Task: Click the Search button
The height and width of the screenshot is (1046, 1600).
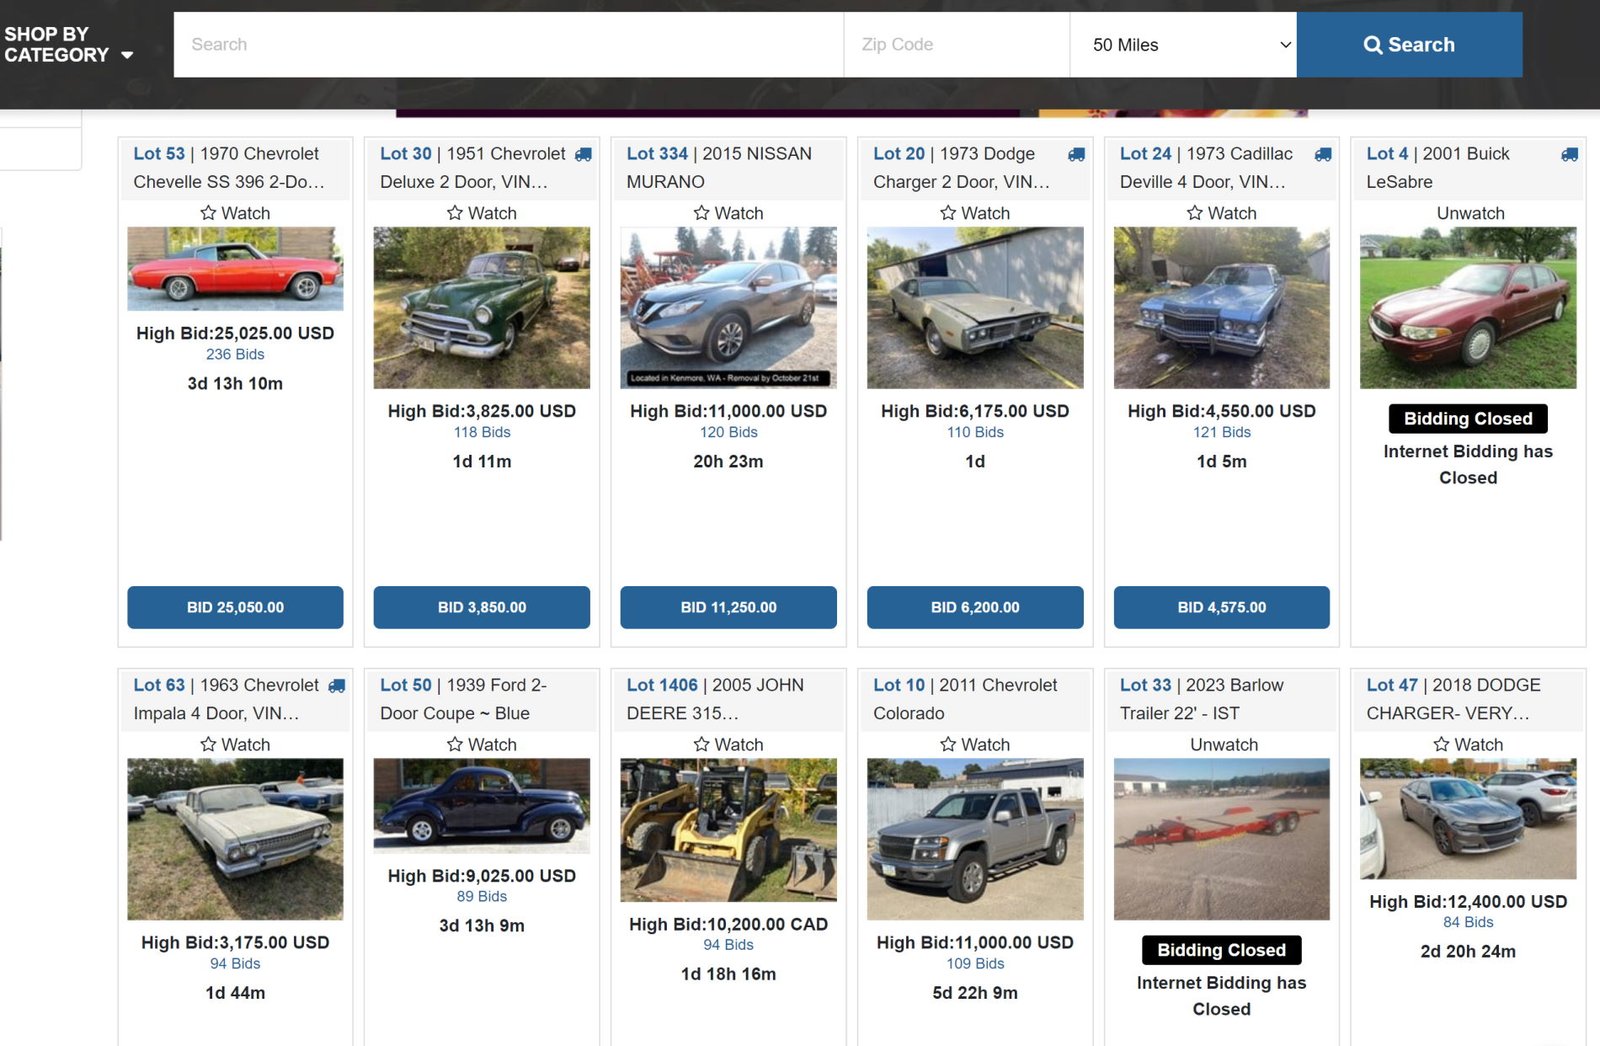Action: point(1409,45)
